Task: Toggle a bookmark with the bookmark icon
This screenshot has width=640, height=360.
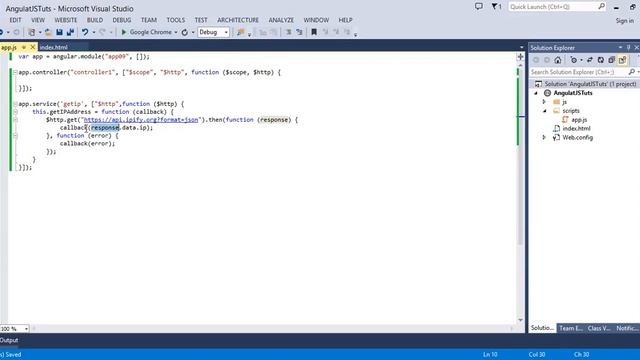Action: [314, 32]
